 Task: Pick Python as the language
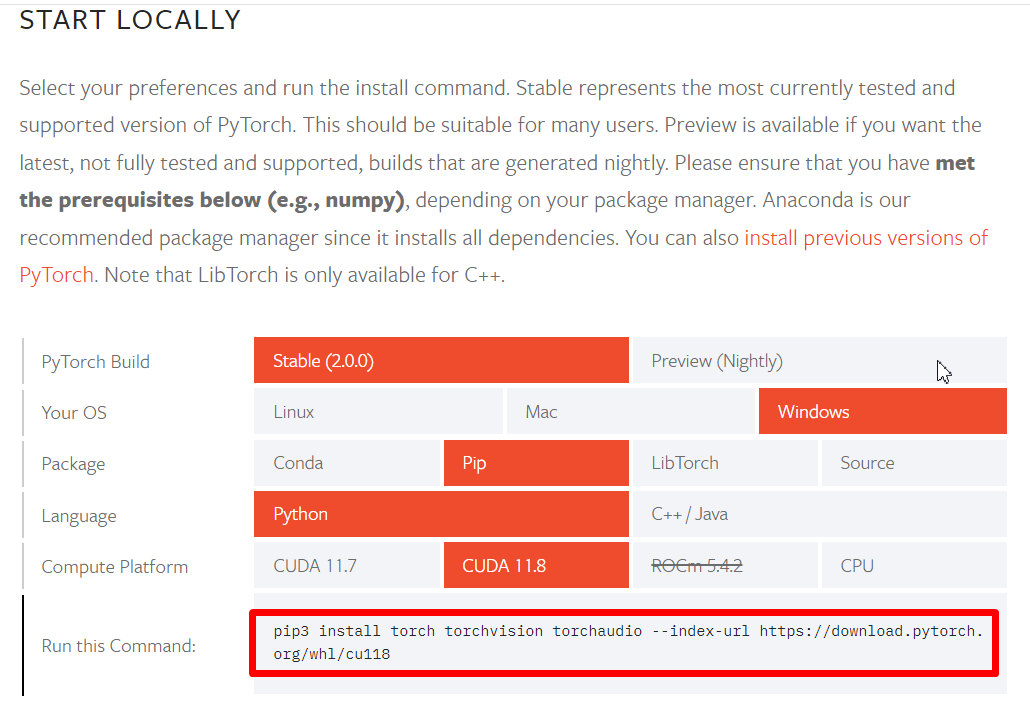(x=441, y=514)
